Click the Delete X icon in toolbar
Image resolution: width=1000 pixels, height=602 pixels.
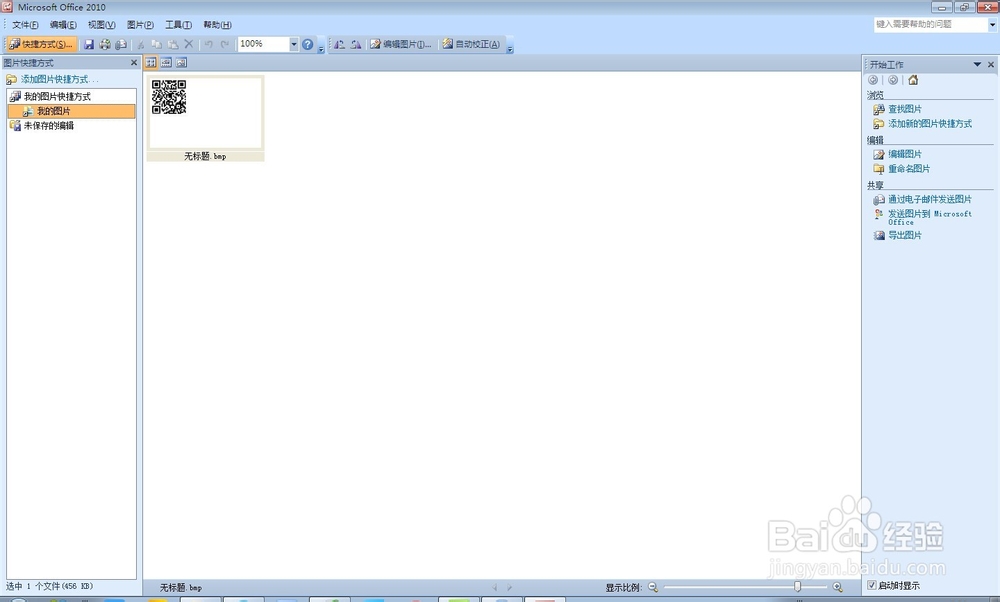pyautogui.click(x=188, y=44)
